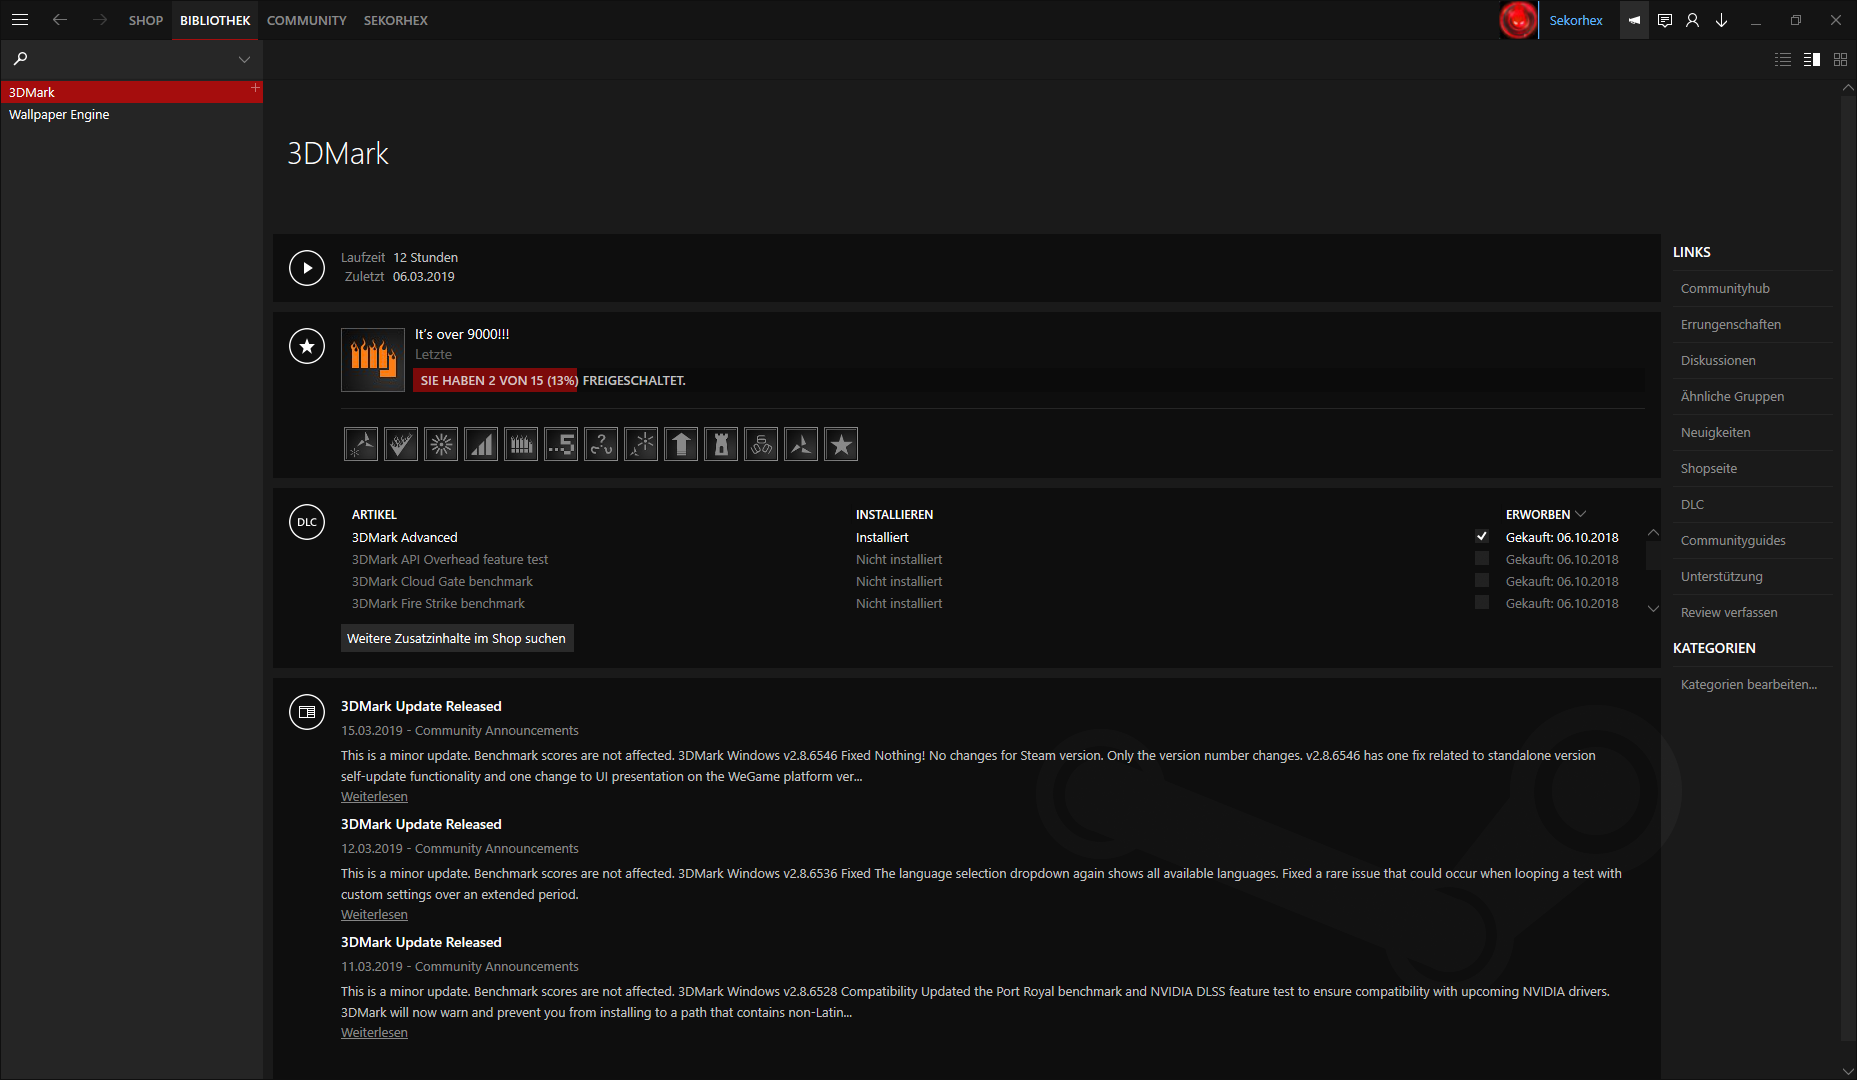The image size is (1857, 1080).
Task: Open the Ähnliche Gruppen link
Action: (x=1732, y=396)
